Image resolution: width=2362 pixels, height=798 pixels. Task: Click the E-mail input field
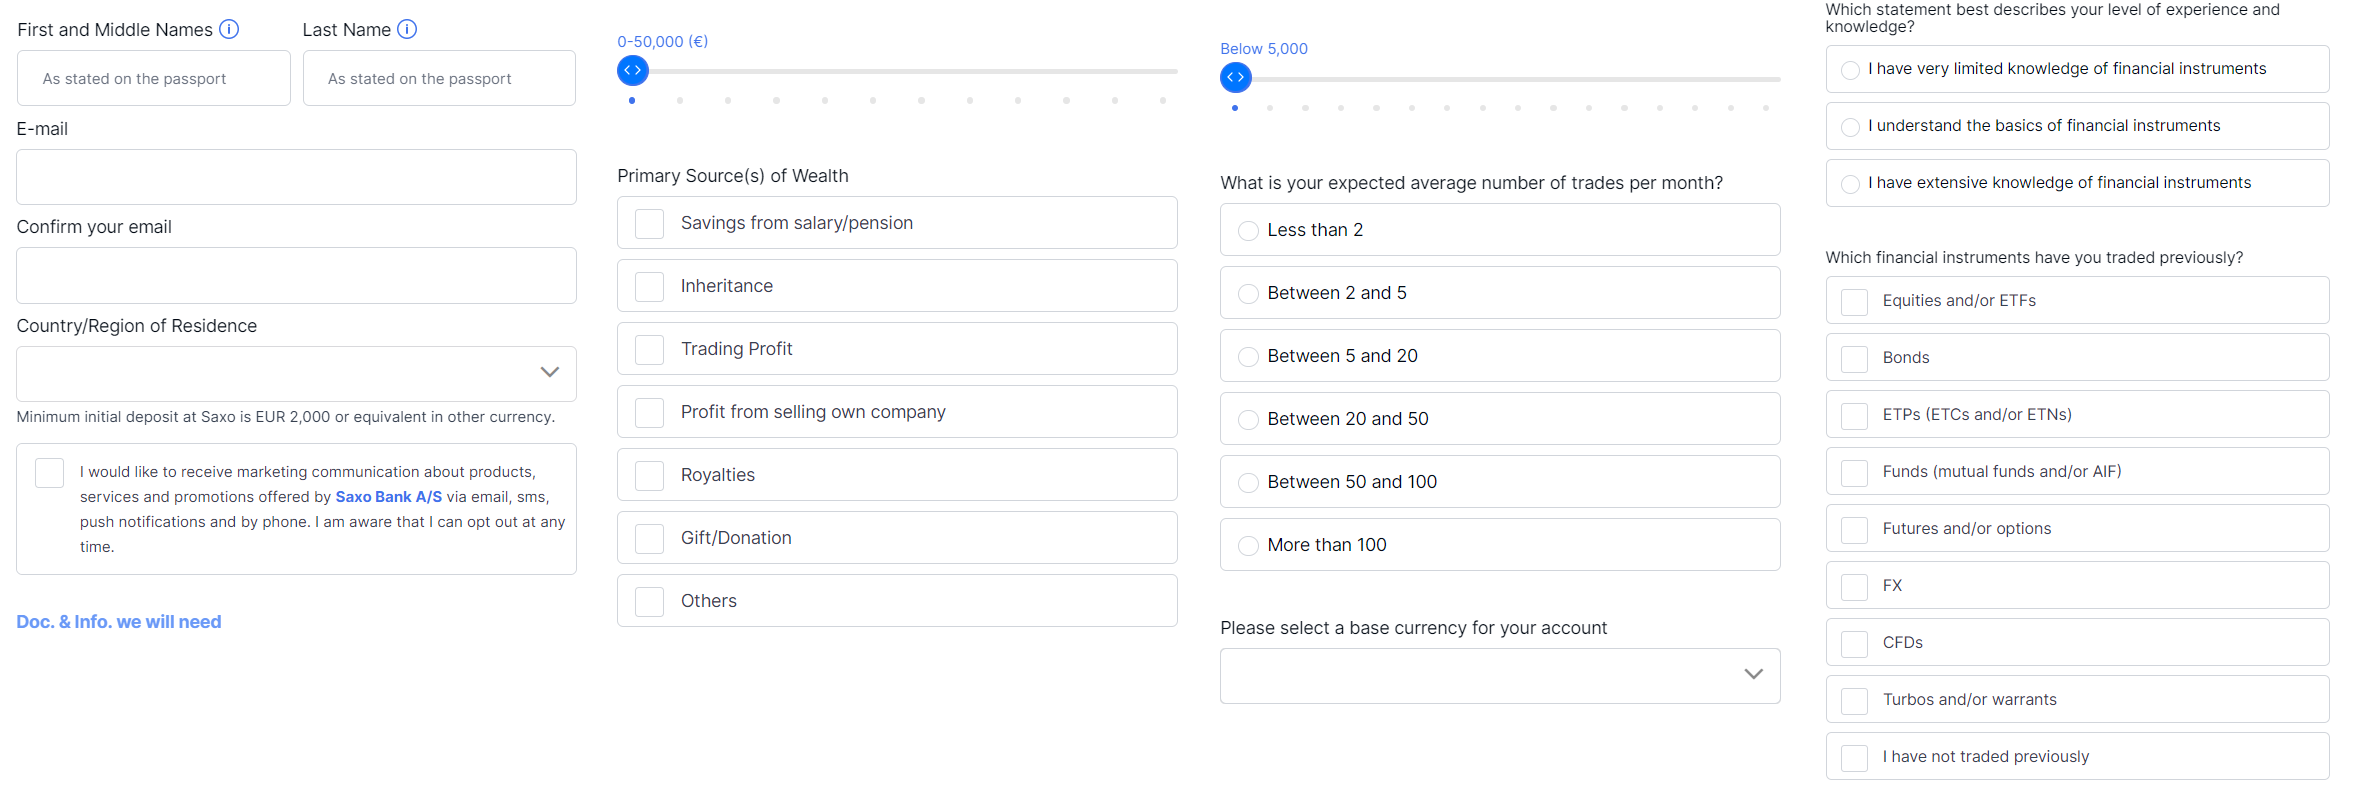point(296,177)
